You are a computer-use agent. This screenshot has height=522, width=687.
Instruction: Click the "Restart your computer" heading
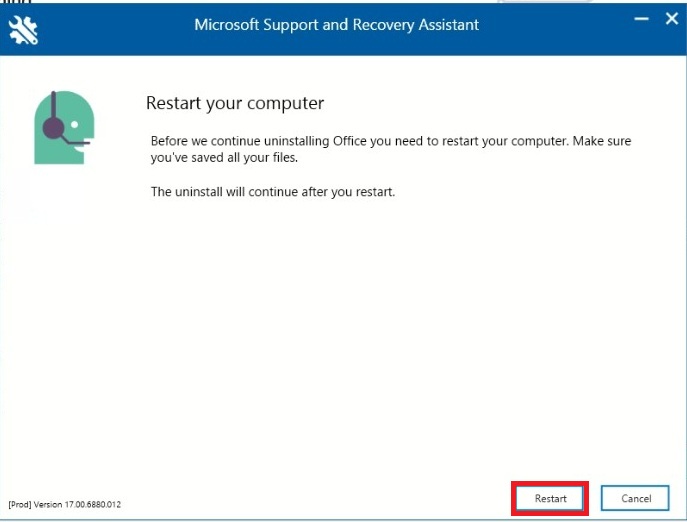(x=235, y=103)
